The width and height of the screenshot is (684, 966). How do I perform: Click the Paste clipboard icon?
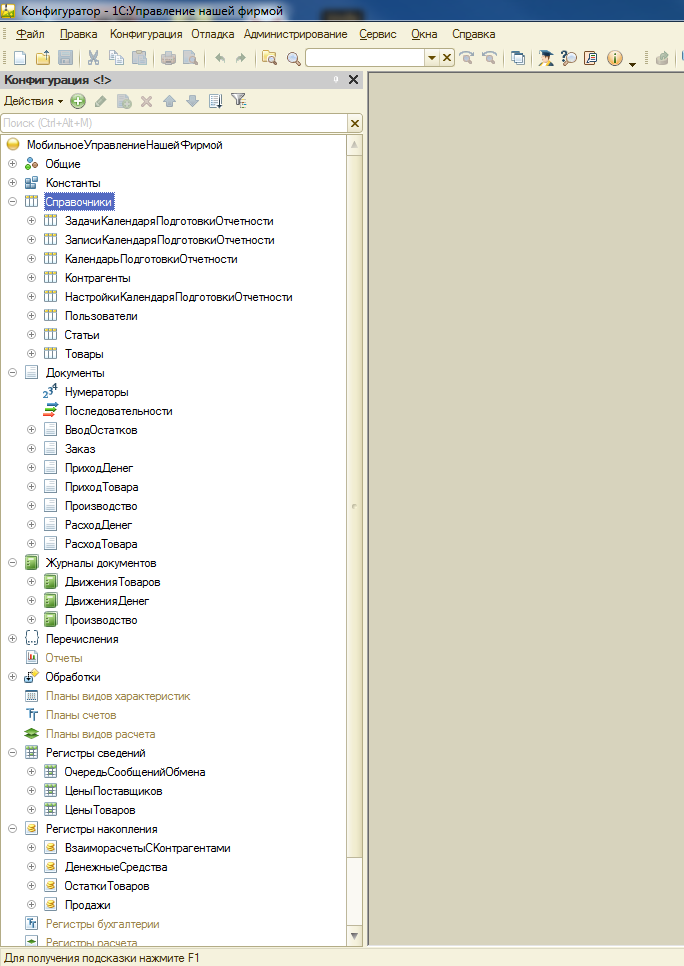139,58
